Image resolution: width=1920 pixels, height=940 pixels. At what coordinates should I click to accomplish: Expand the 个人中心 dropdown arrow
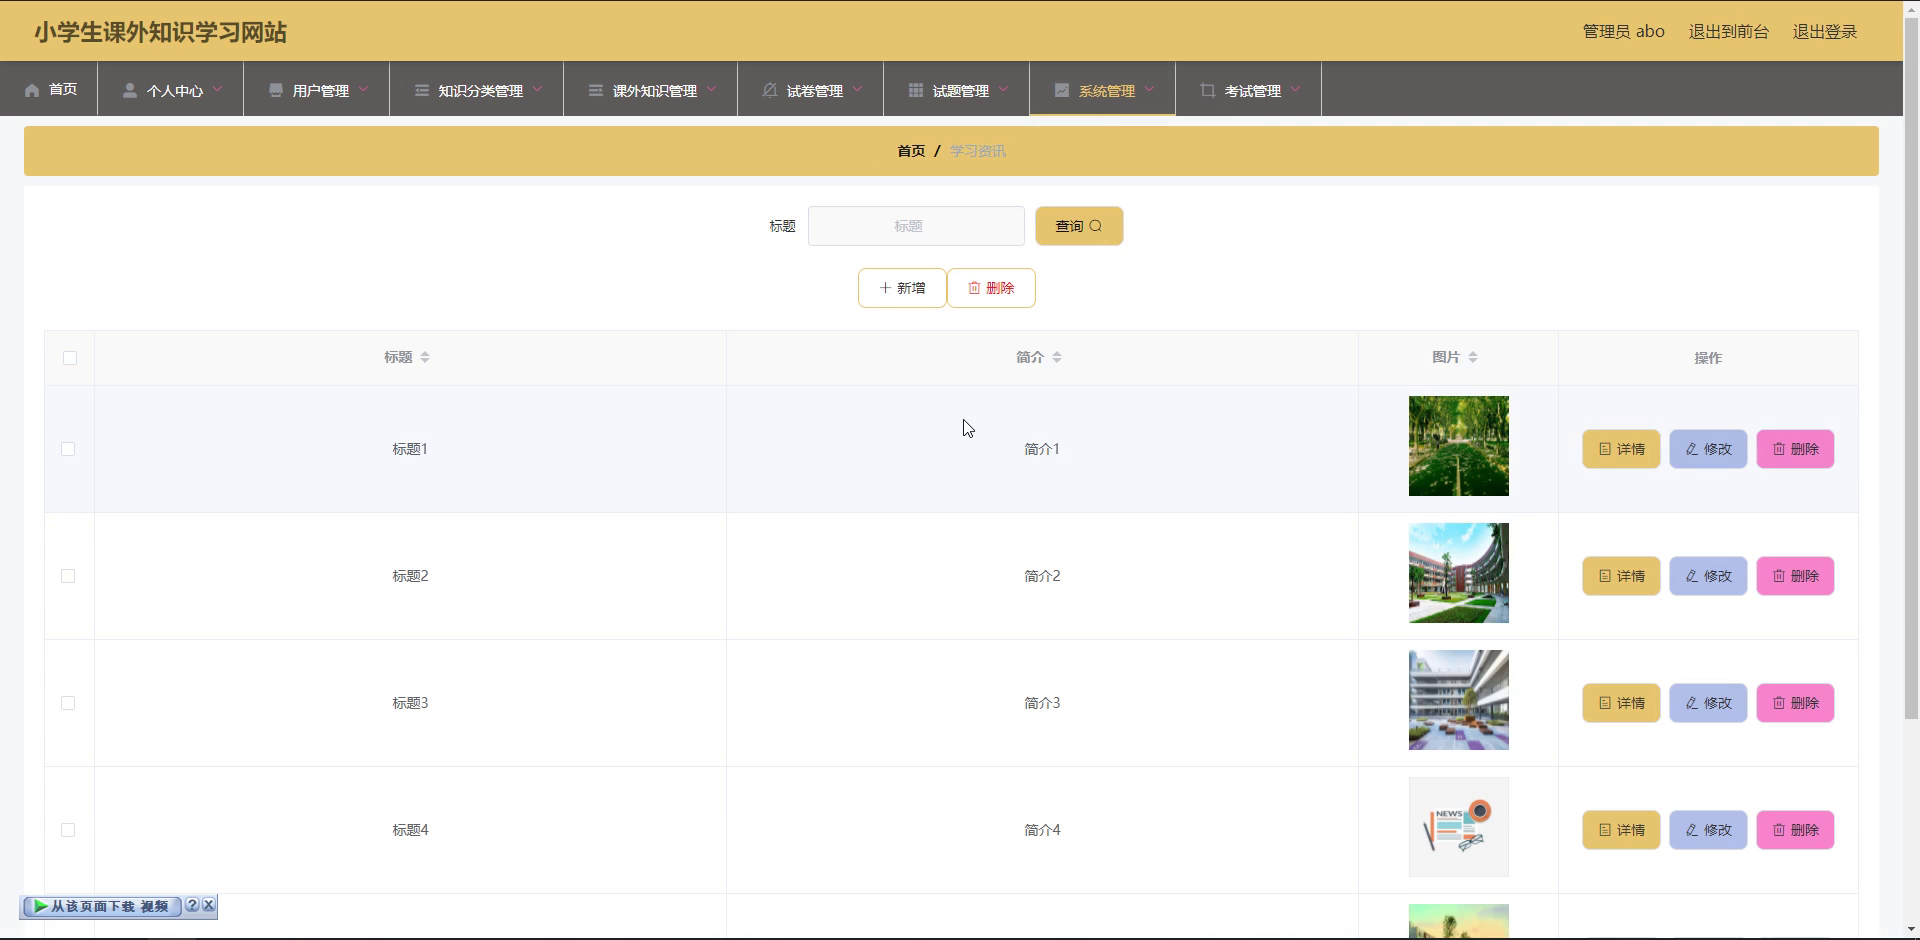tap(217, 89)
